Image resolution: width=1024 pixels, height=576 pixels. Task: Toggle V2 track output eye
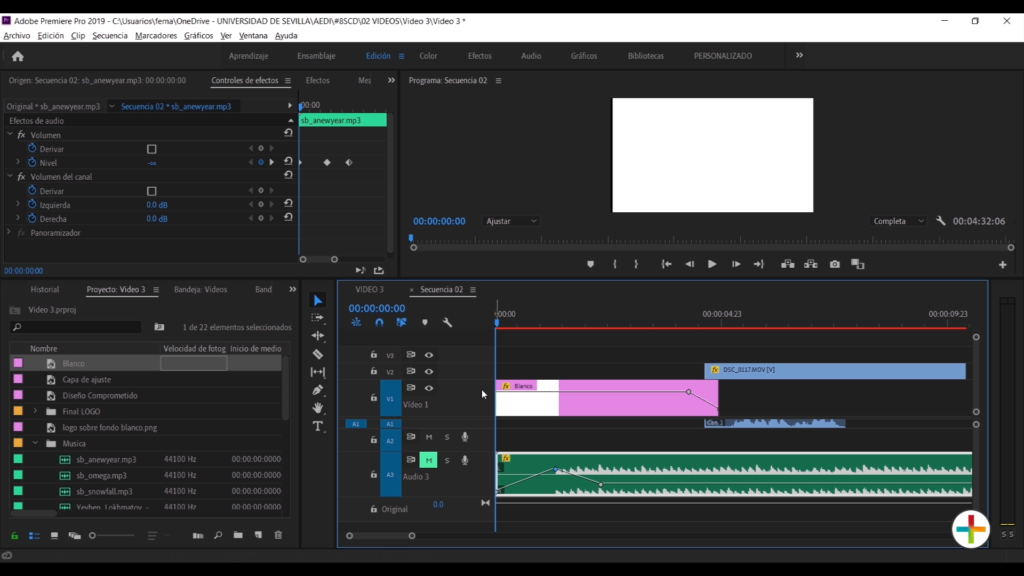click(x=429, y=372)
